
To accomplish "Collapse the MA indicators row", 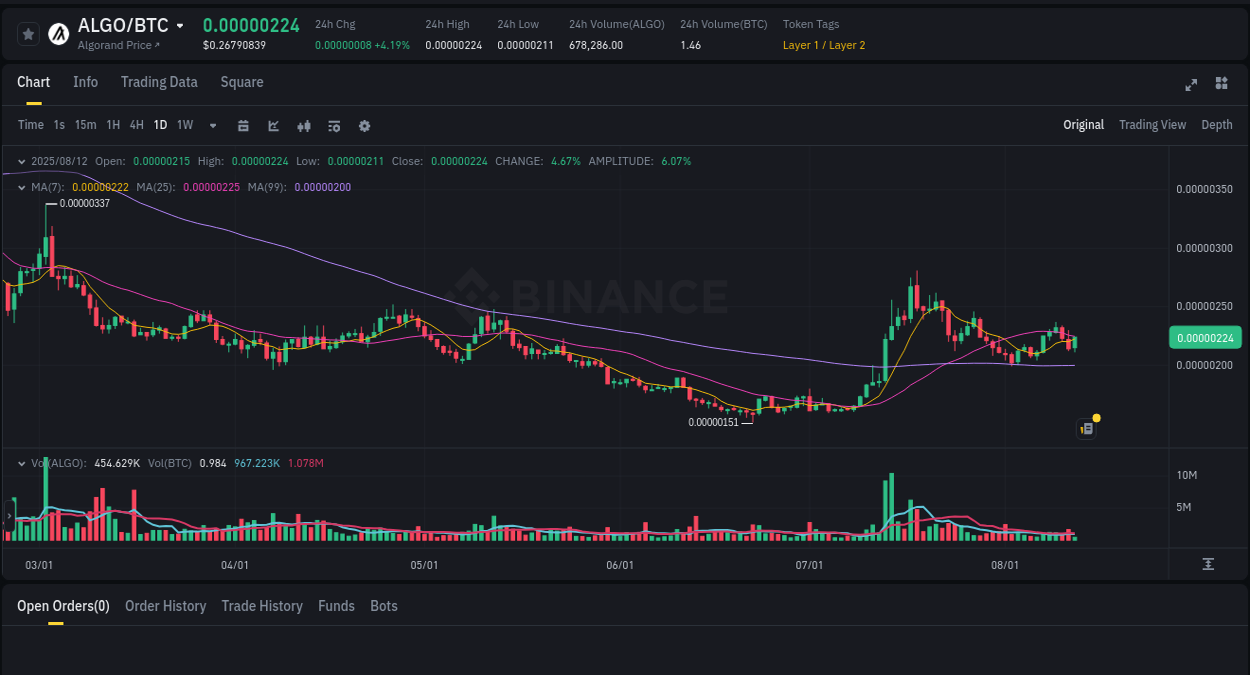I will 20,186.
